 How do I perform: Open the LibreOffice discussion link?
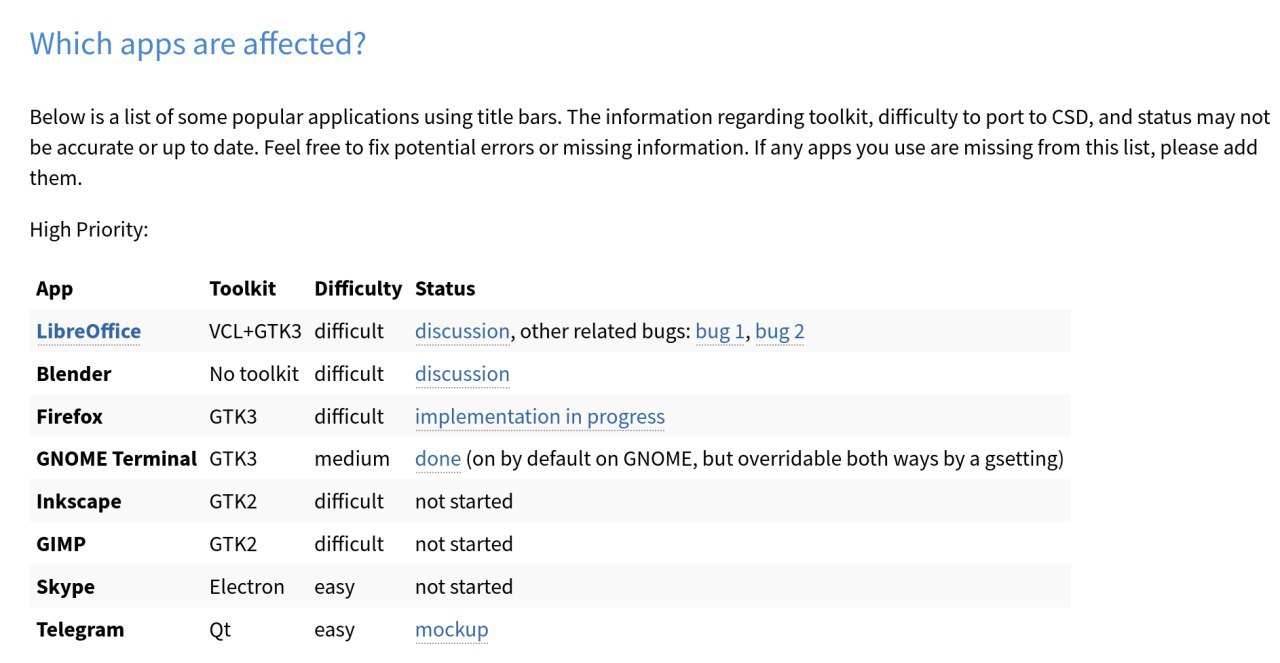click(462, 331)
